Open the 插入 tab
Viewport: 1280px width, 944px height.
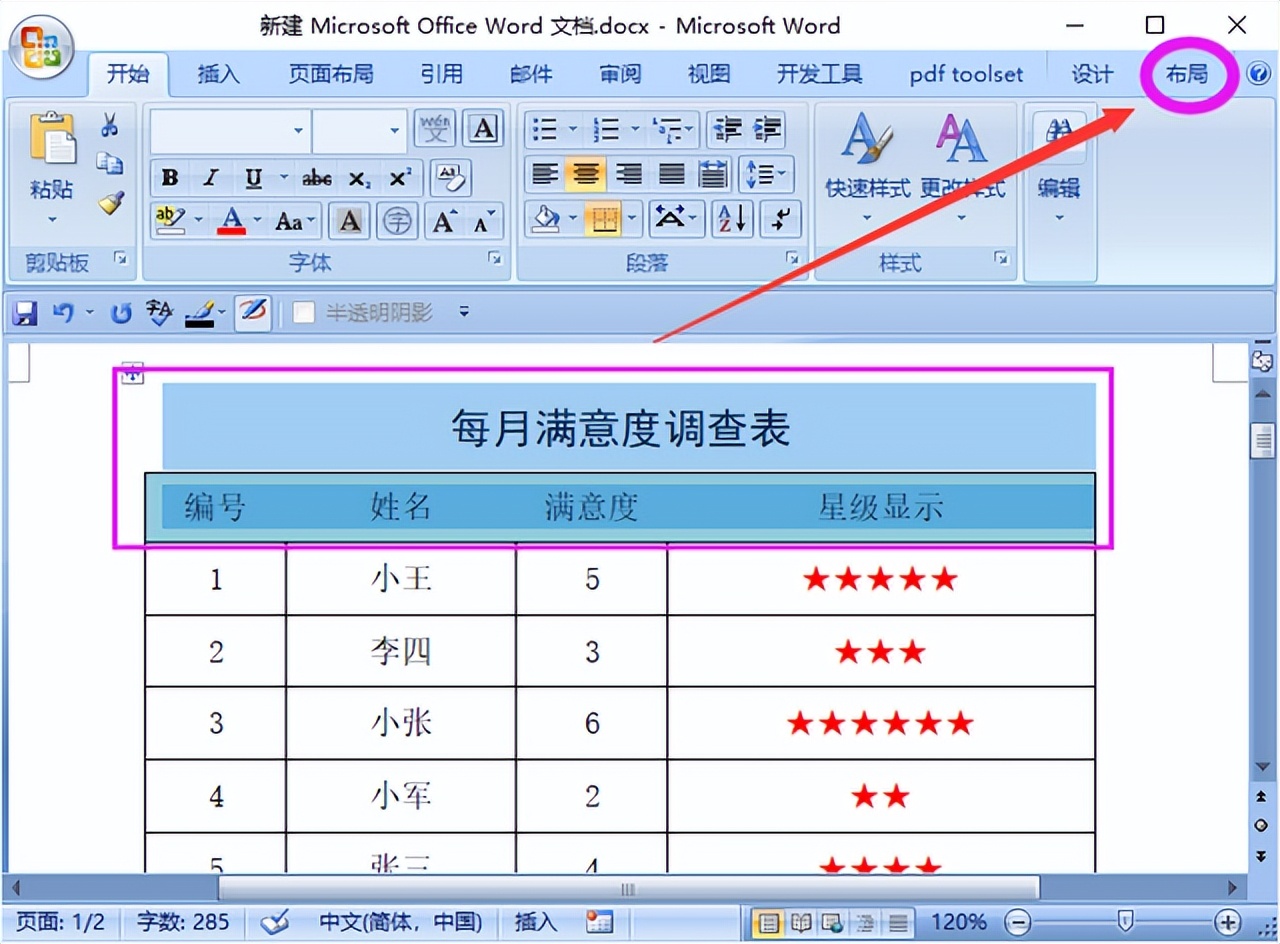click(x=218, y=74)
